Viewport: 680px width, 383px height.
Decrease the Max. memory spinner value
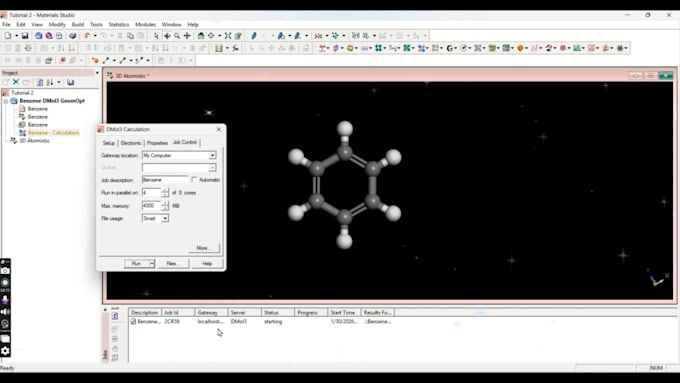(x=165, y=208)
